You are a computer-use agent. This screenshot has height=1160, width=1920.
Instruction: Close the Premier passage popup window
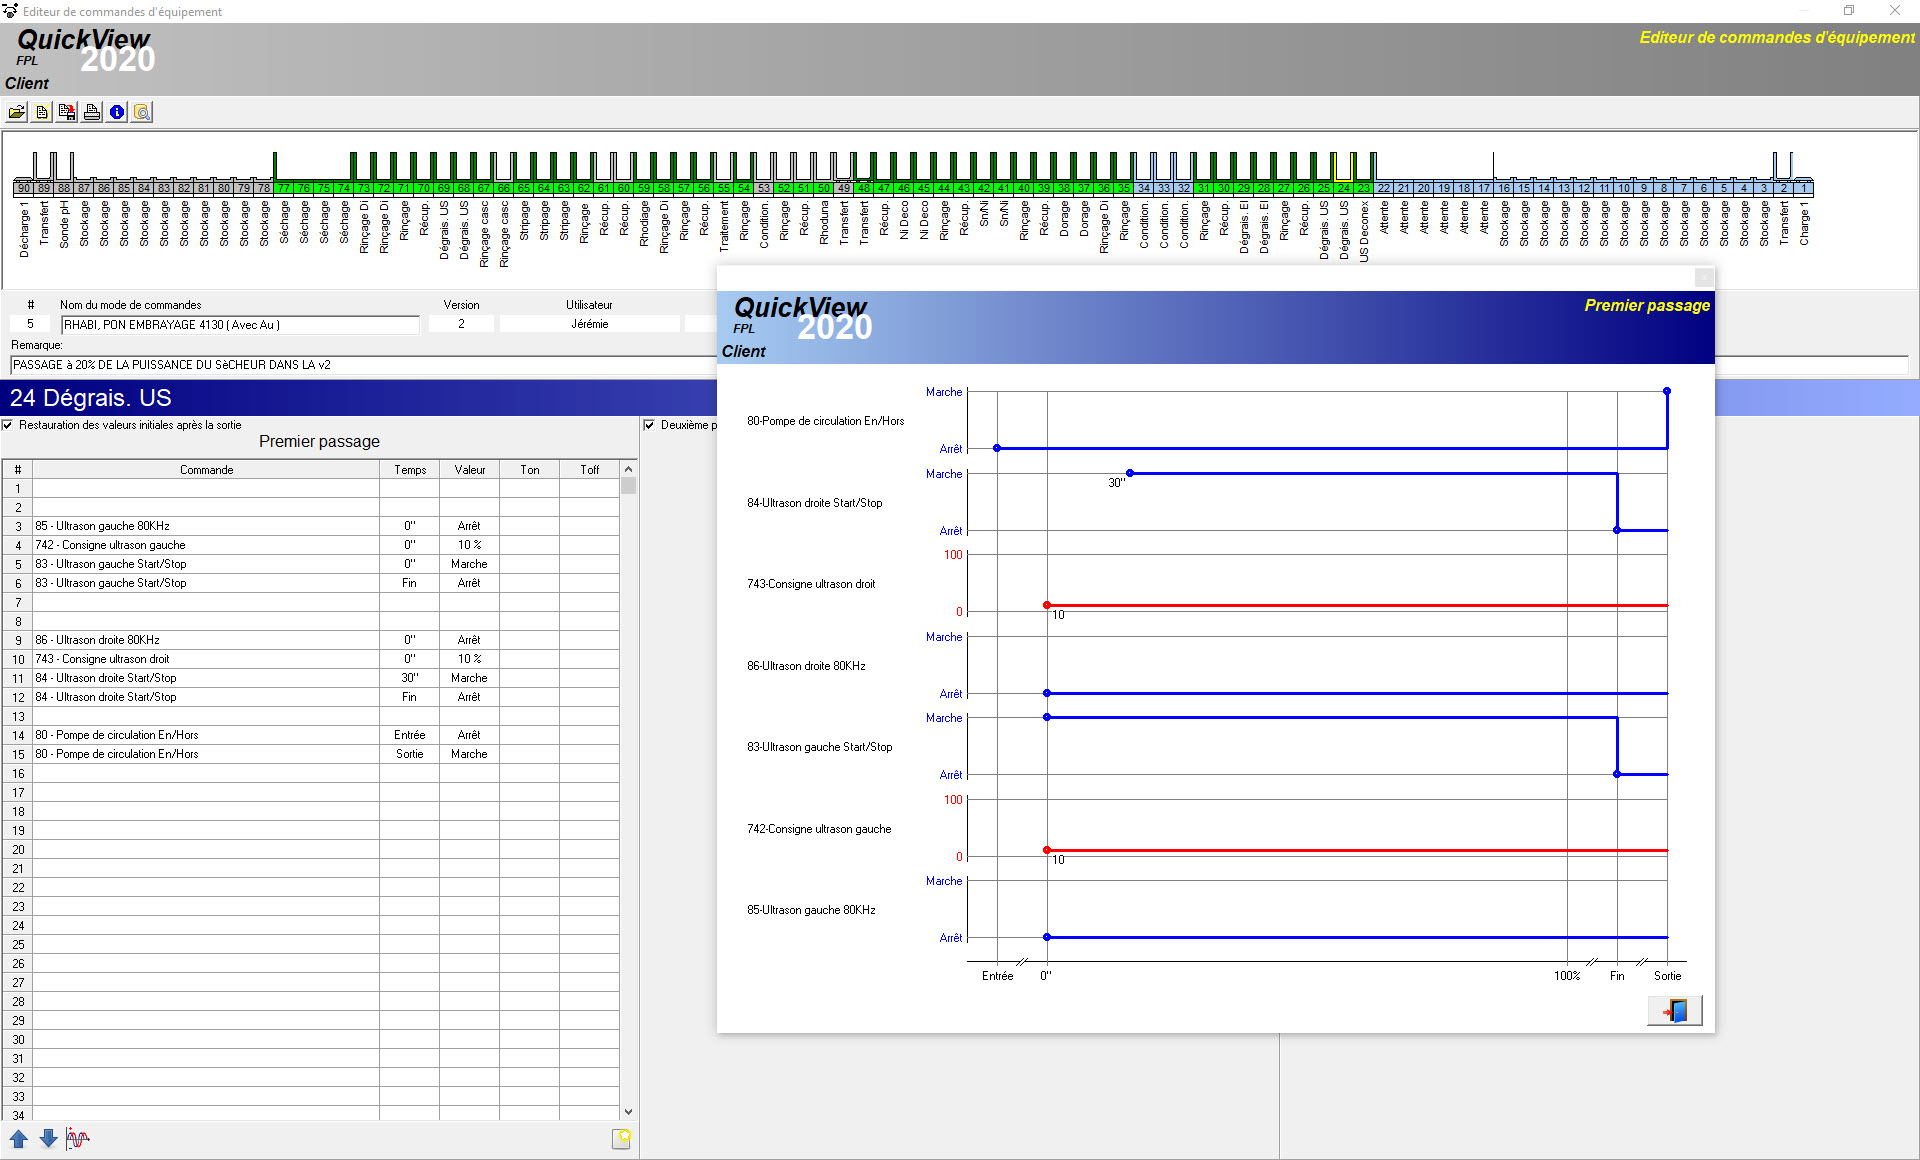1704,277
